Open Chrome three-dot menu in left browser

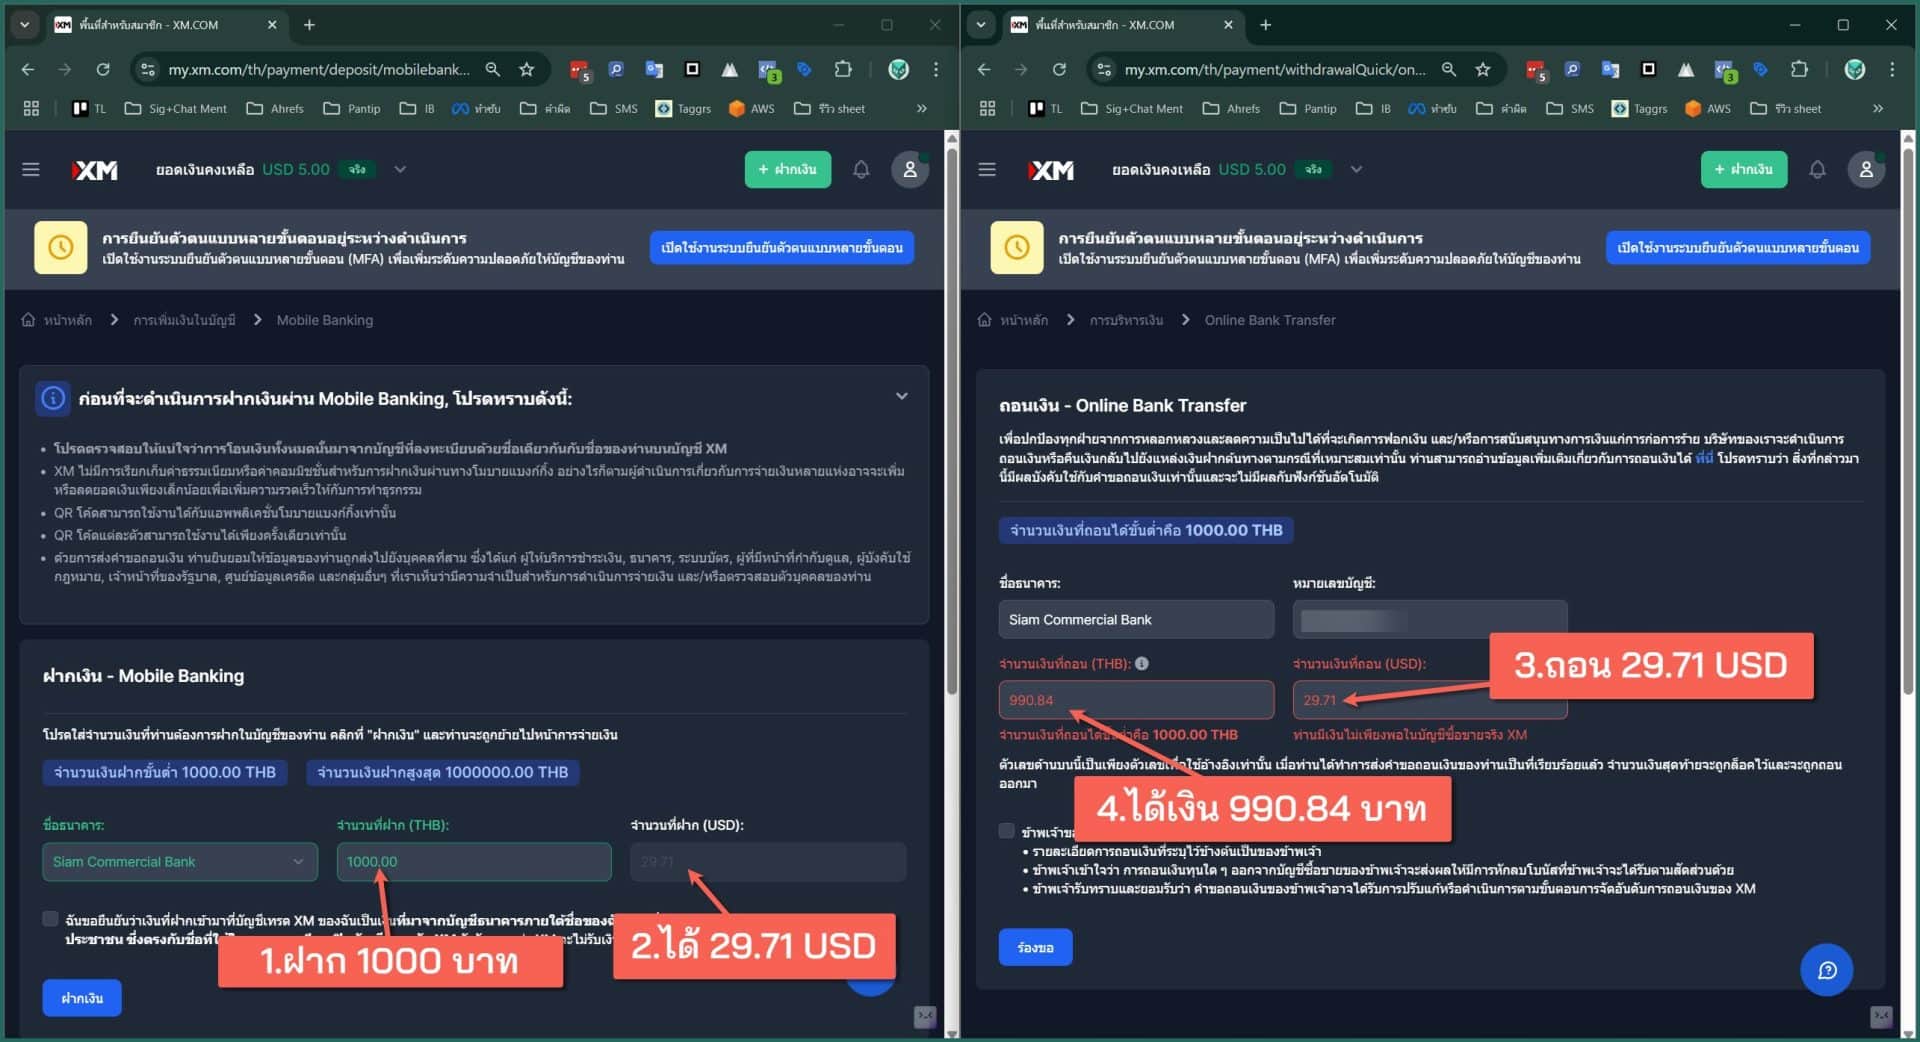936,69
